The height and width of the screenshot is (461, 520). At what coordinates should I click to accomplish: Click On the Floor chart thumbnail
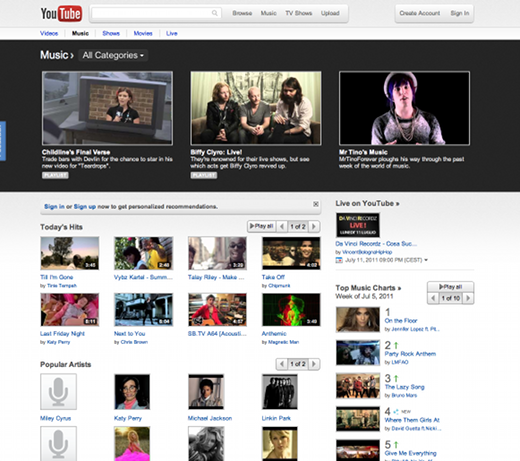(358, 320)
